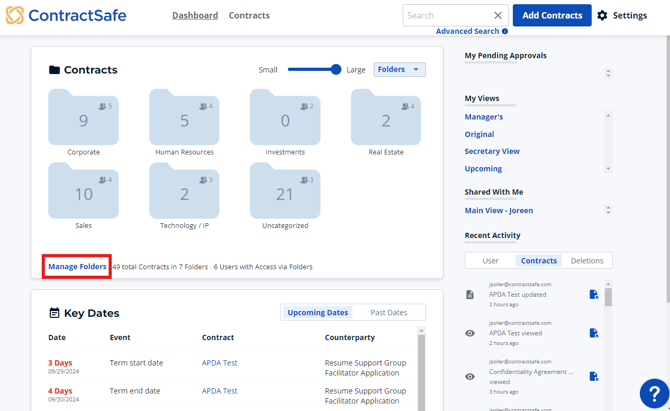Open the Corporate folder icon

click(83, 118)
